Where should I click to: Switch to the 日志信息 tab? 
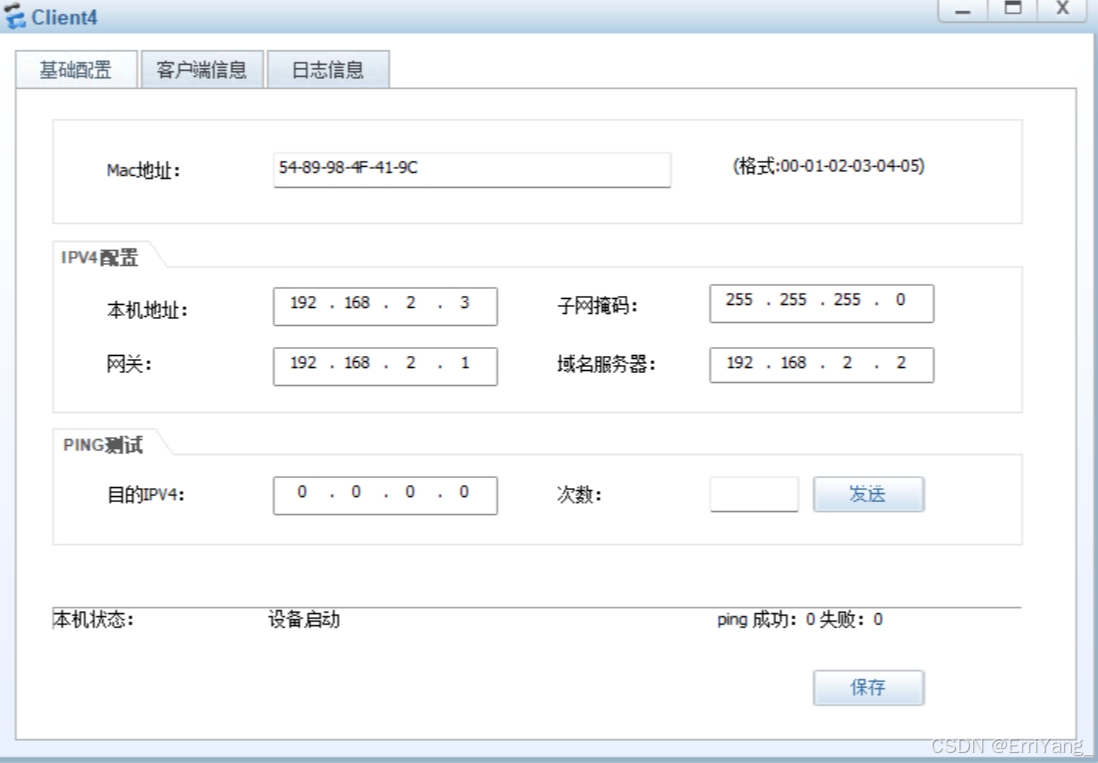click(x=328, y=69)
